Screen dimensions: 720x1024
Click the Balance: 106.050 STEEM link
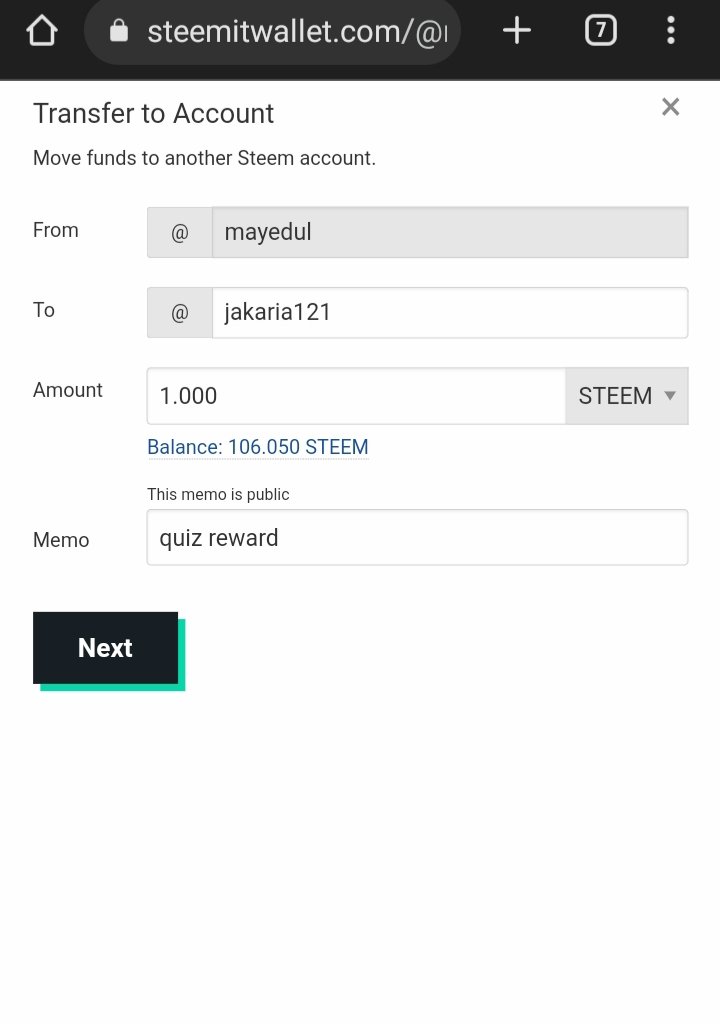(258, 447)
